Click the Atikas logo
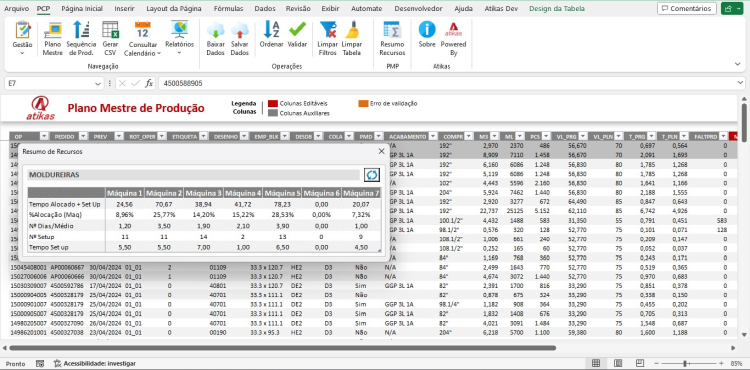 [41, 108]
